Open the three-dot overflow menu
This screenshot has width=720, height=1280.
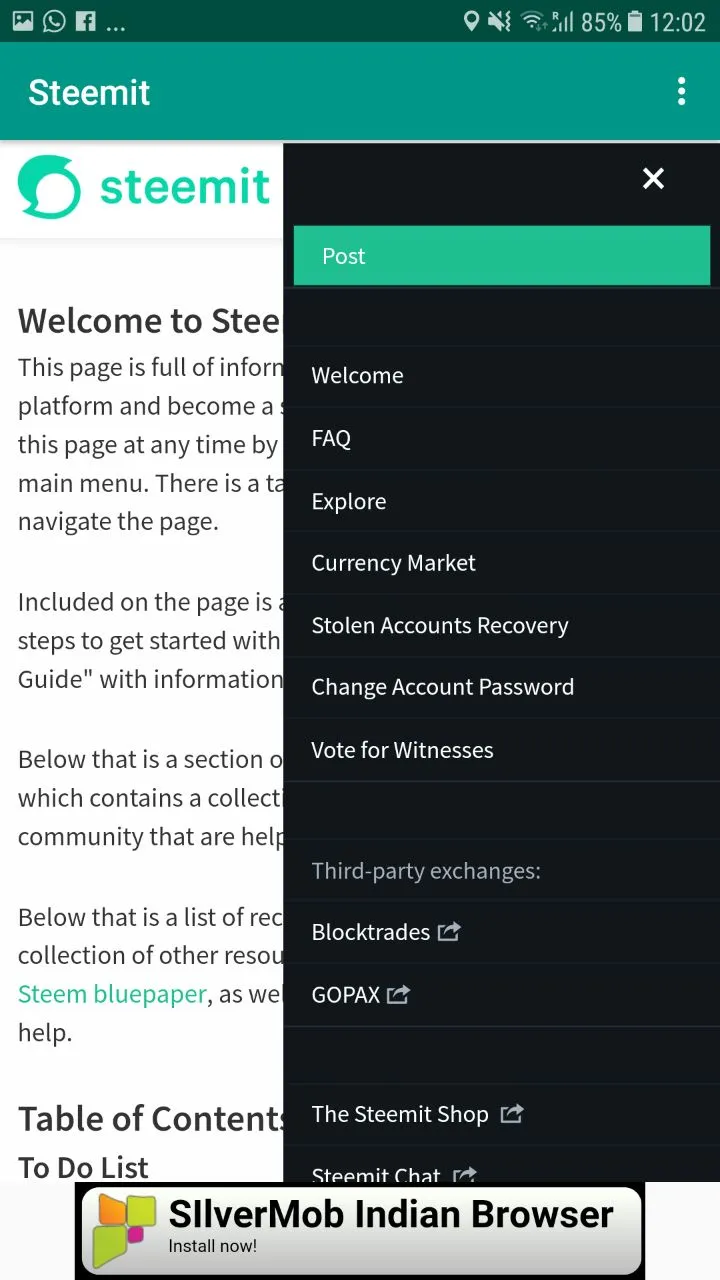681,92
